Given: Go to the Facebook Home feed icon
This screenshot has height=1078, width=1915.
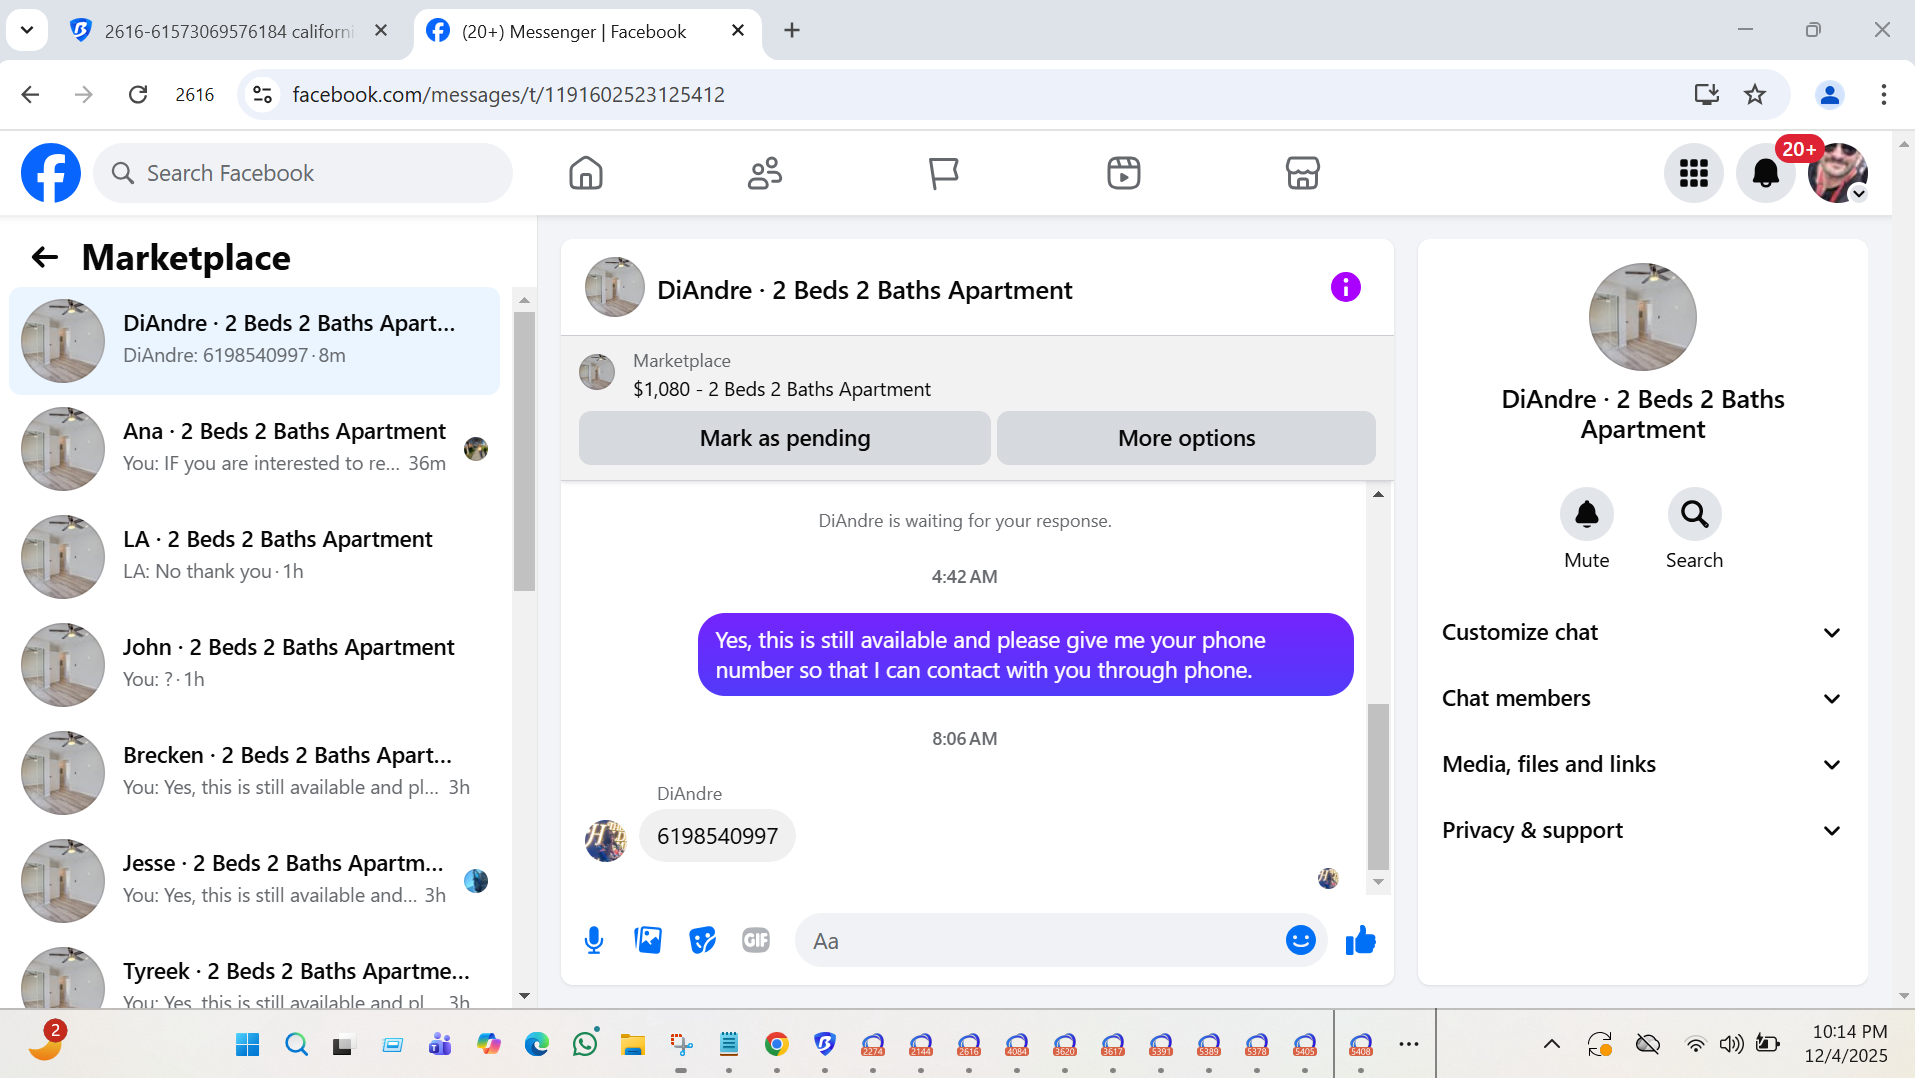Looking at the screenshot, I should coord(586,173).
